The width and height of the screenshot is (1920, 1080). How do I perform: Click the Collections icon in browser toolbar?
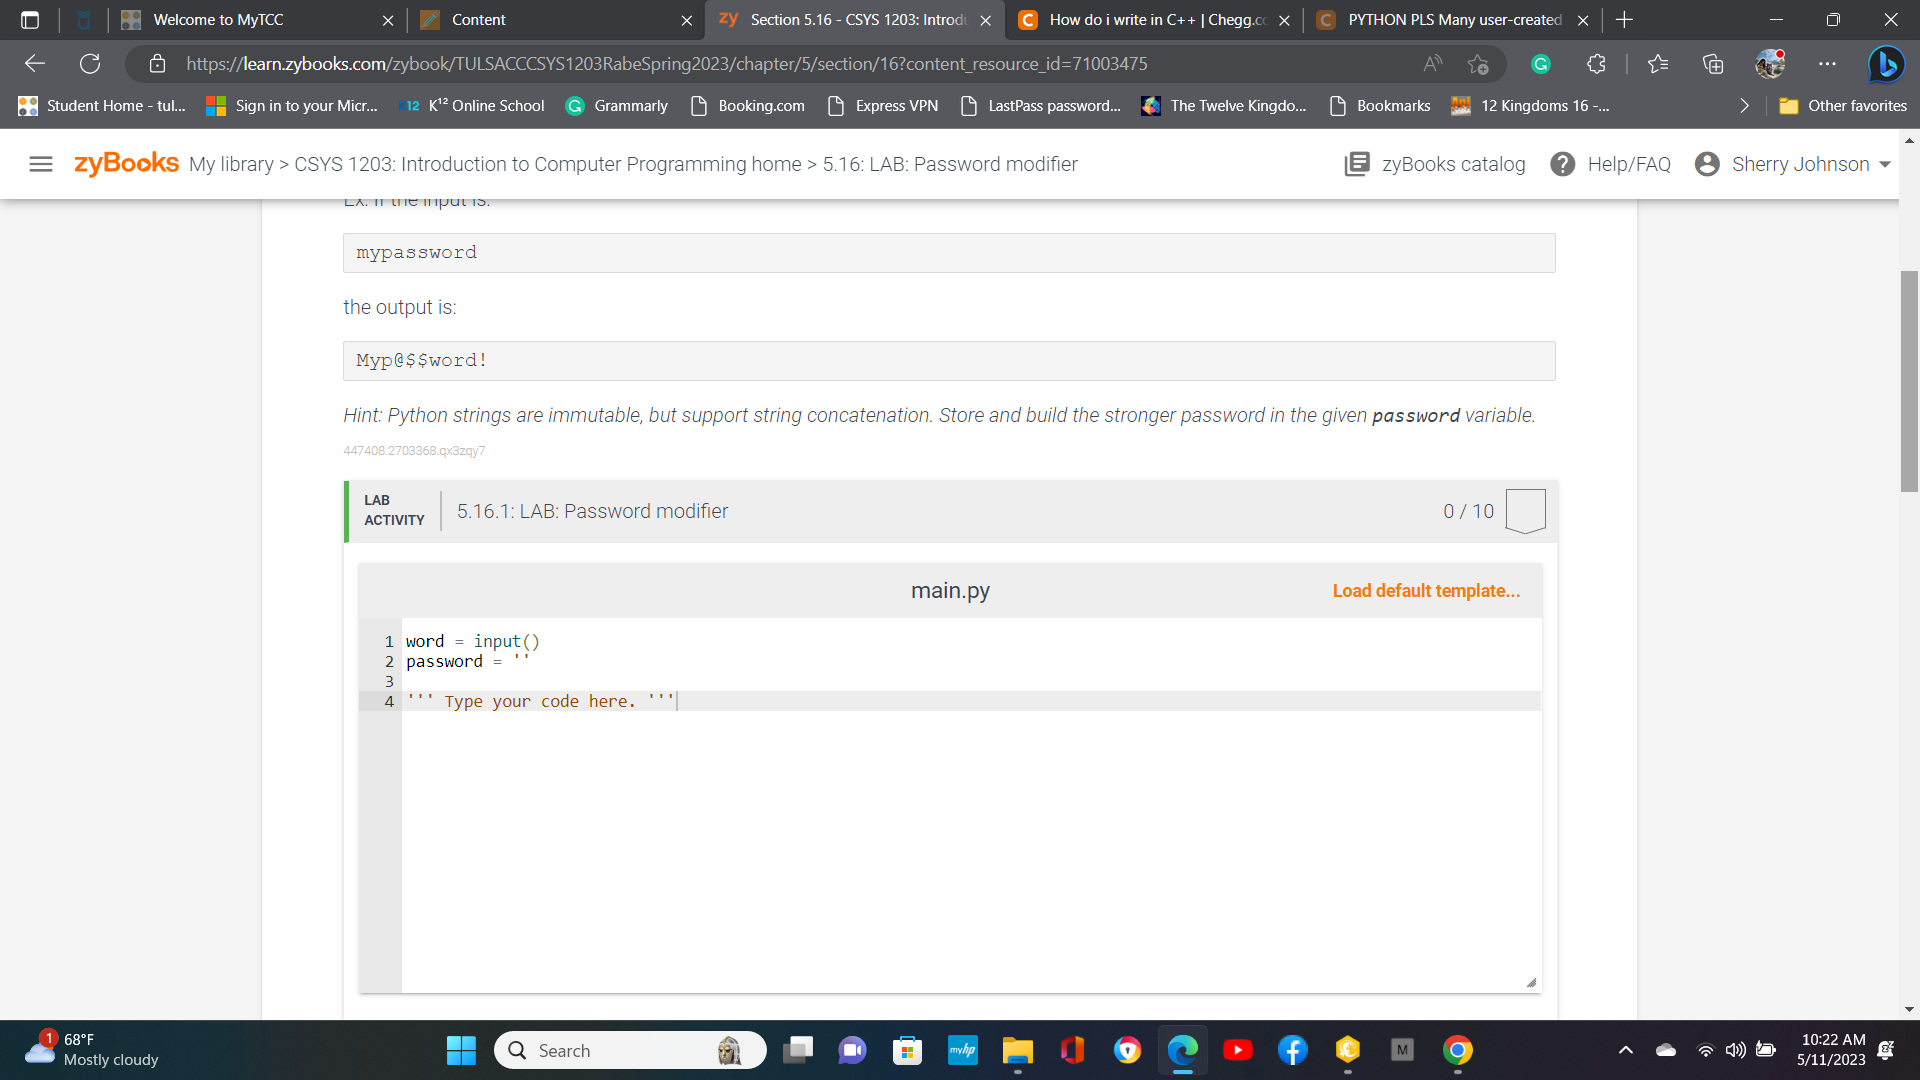[1712, 63]
